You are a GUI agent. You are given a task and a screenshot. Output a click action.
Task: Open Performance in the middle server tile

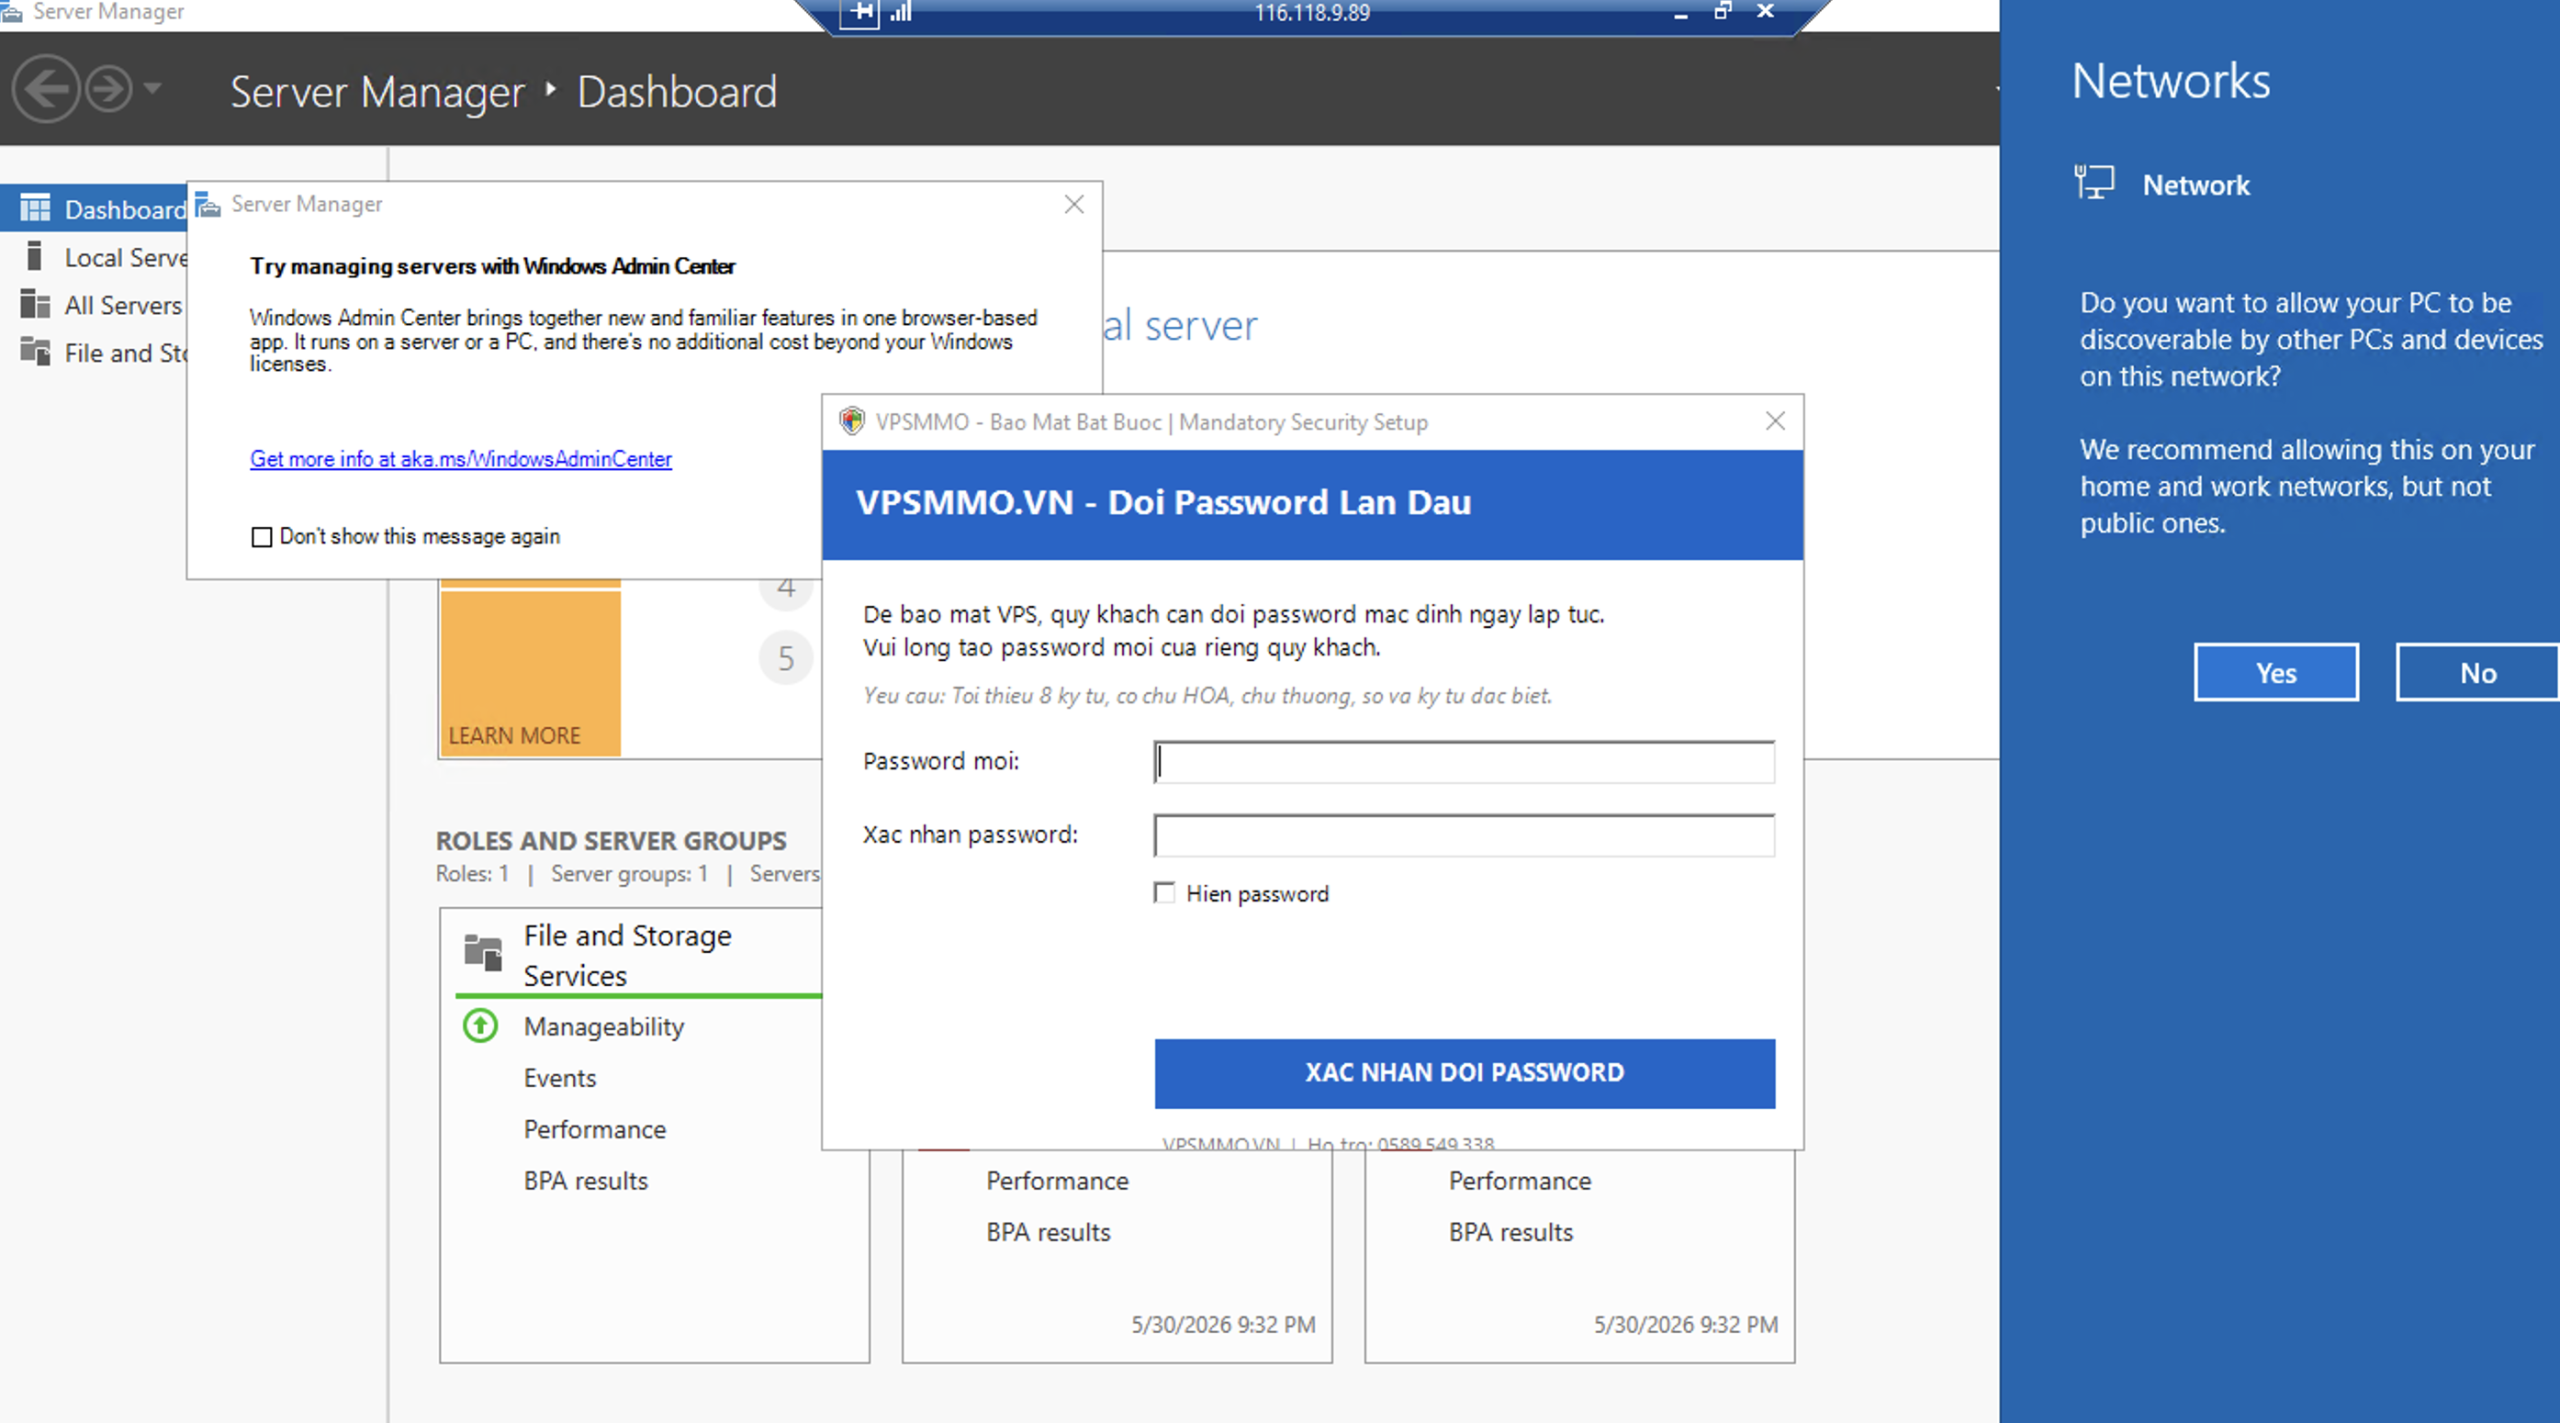tap(1057, 1181)
